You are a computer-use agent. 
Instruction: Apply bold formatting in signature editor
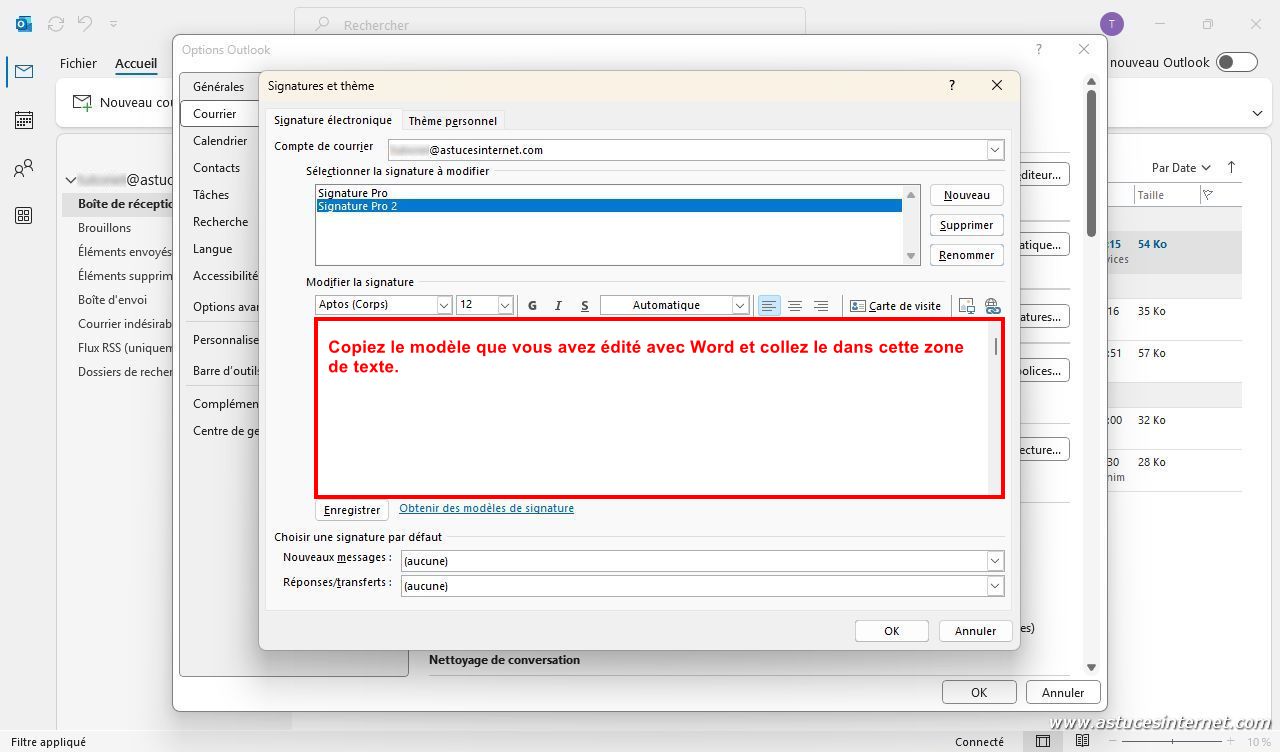532,306
